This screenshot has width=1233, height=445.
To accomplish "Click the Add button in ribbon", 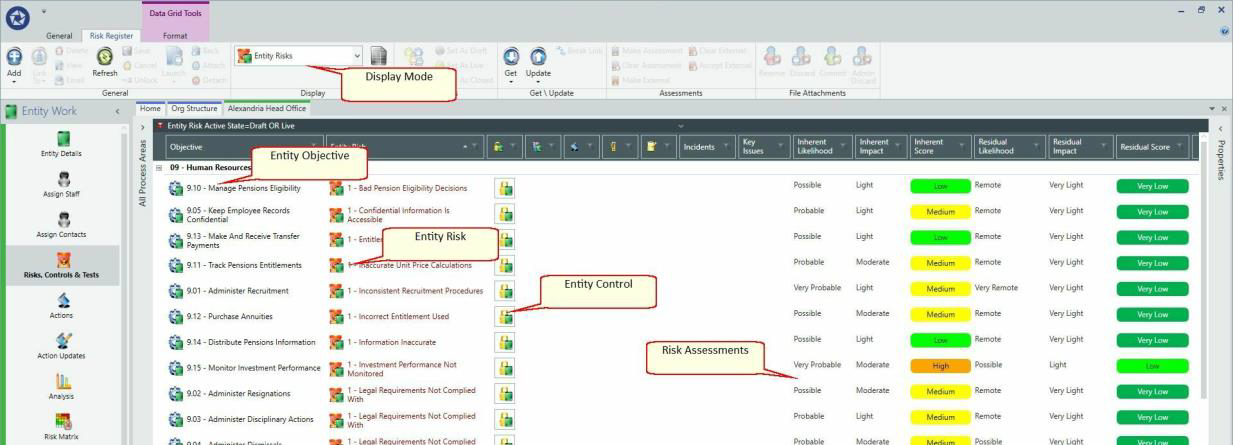I will click(15, 64).
